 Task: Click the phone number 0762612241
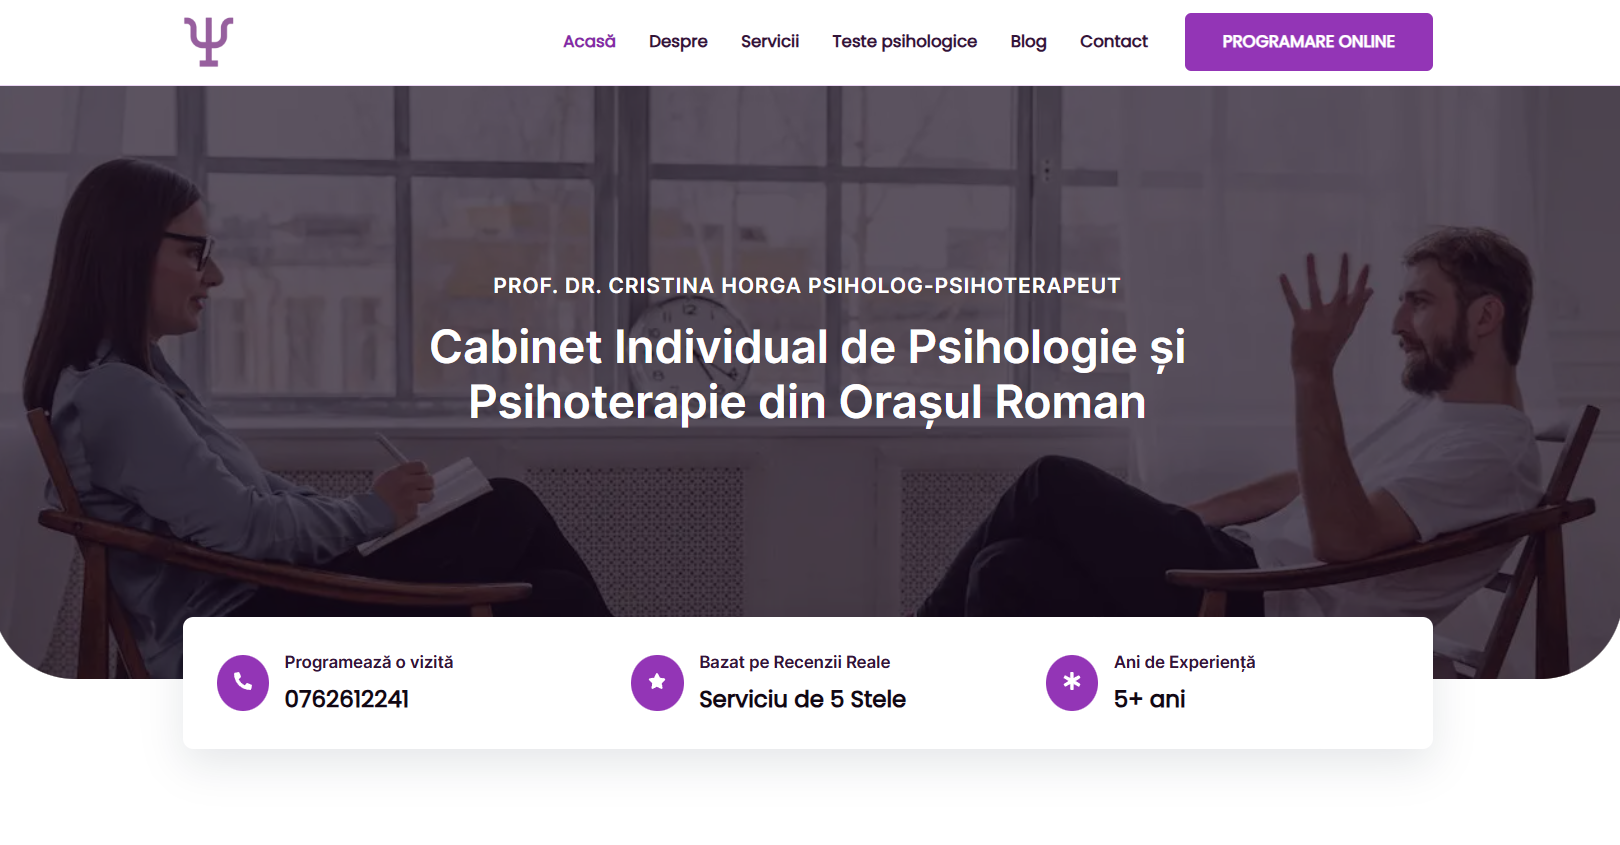tap(347, 699)
